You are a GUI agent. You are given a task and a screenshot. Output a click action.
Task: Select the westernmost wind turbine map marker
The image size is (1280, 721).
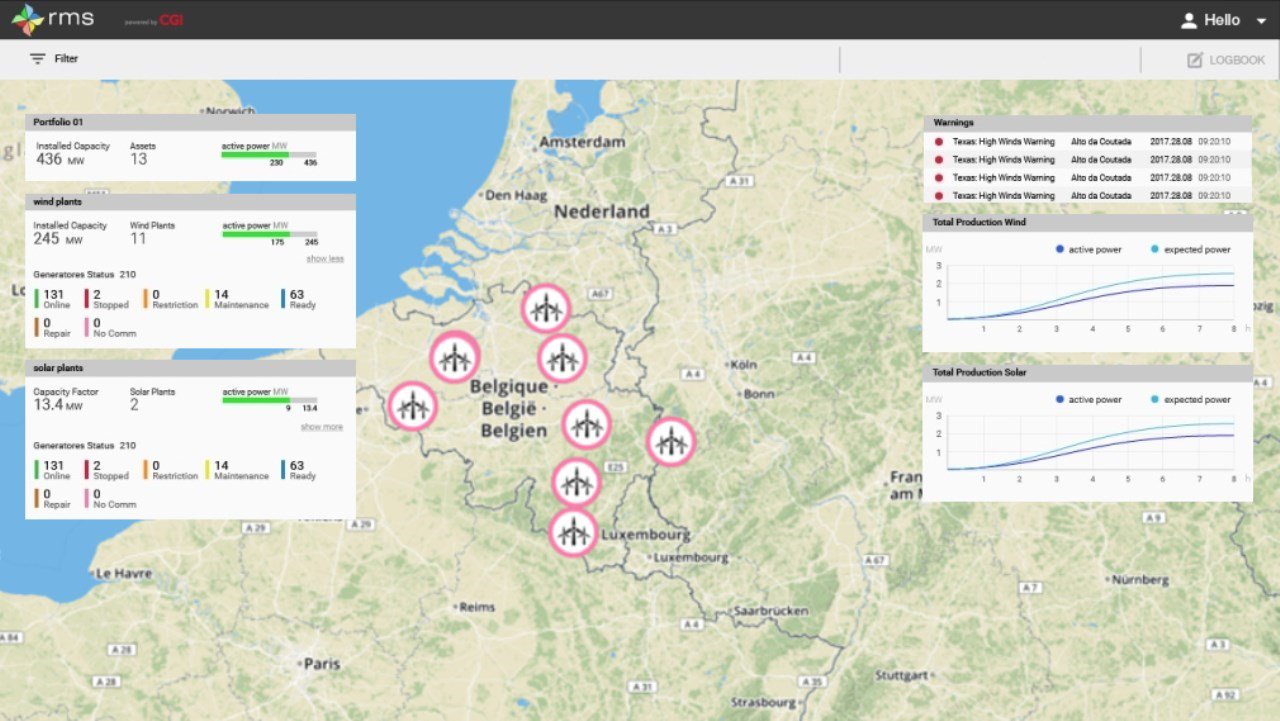[x=412, y=406]
